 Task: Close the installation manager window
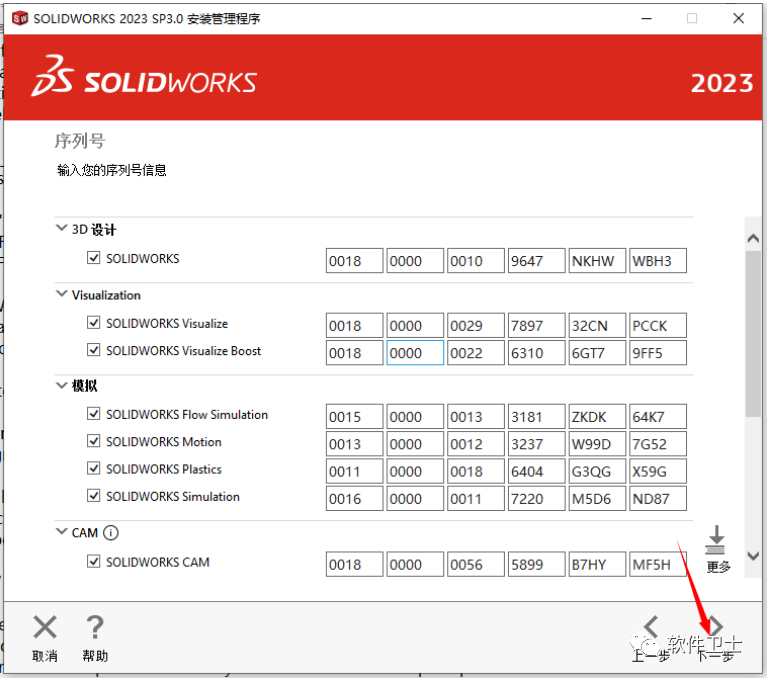(739, 19)
